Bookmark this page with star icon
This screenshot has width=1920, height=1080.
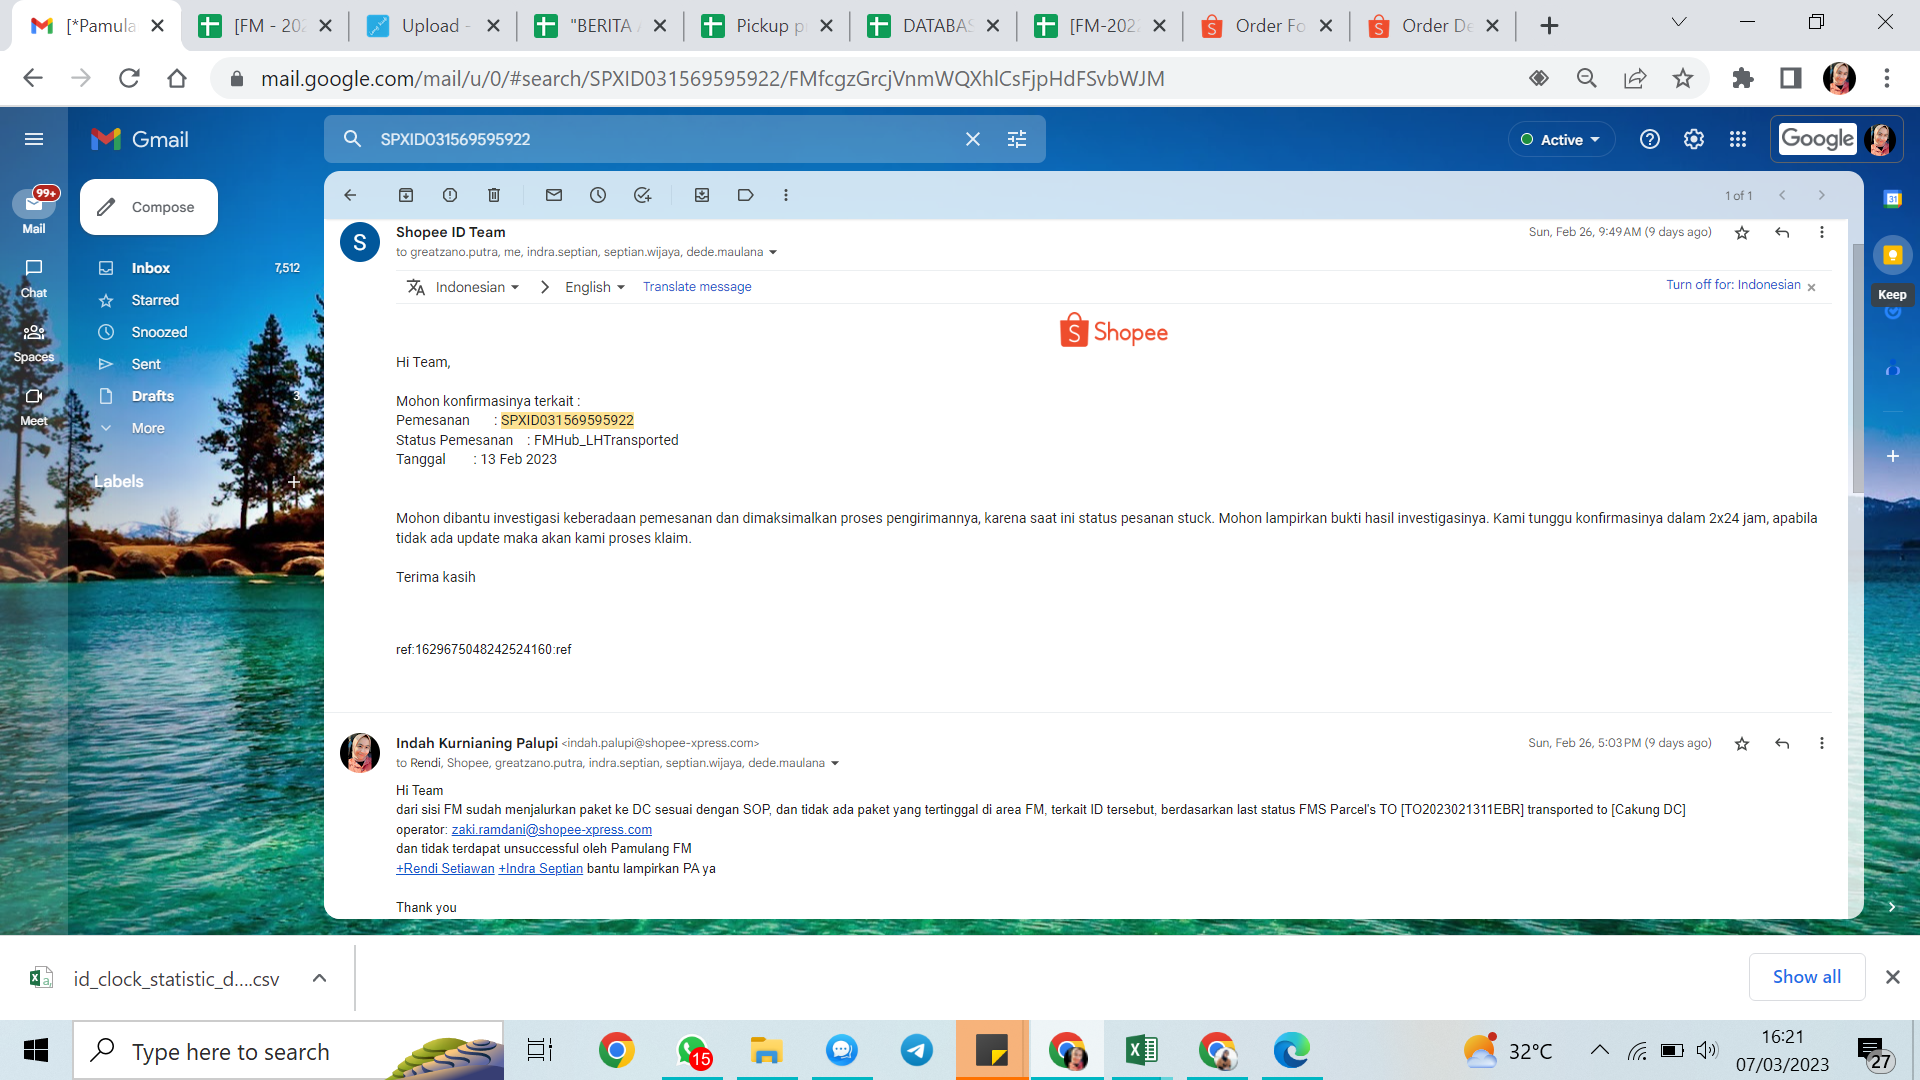pos(1684,78)
